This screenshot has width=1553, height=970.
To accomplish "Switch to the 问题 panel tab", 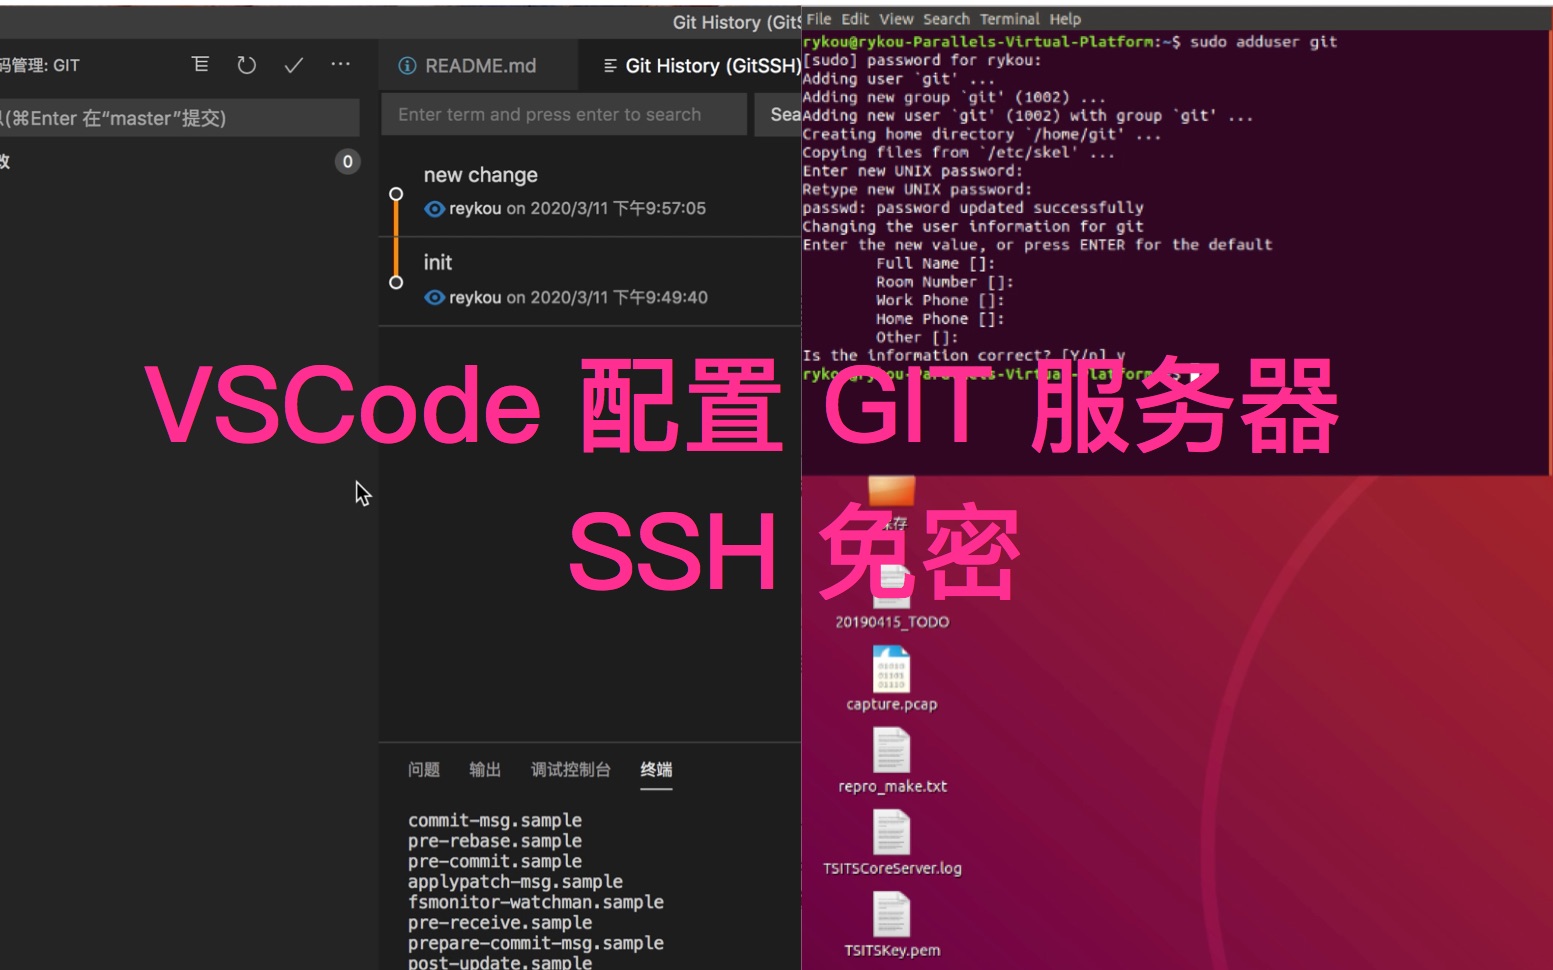I will (424, 769).
